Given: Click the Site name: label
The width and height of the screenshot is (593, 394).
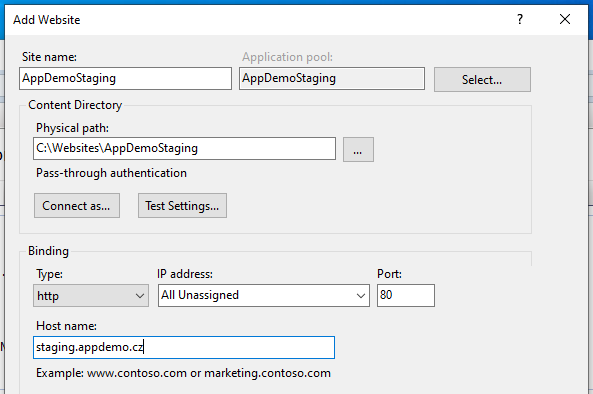Looking at the screenshot, I should pos(49,57).
